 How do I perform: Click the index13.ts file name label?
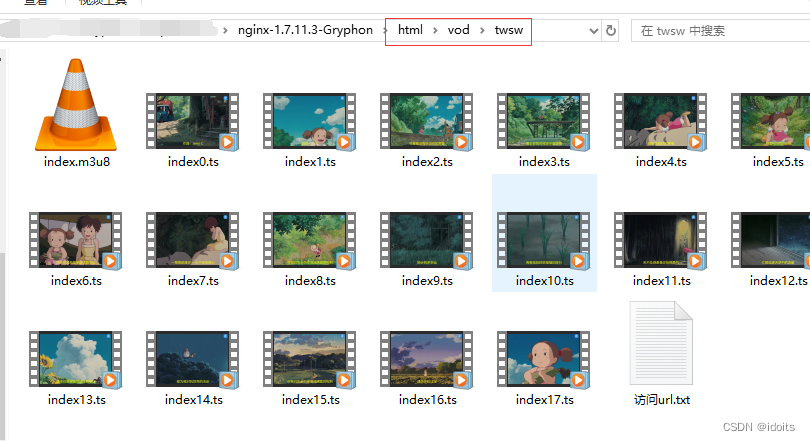tap(76, 400)
